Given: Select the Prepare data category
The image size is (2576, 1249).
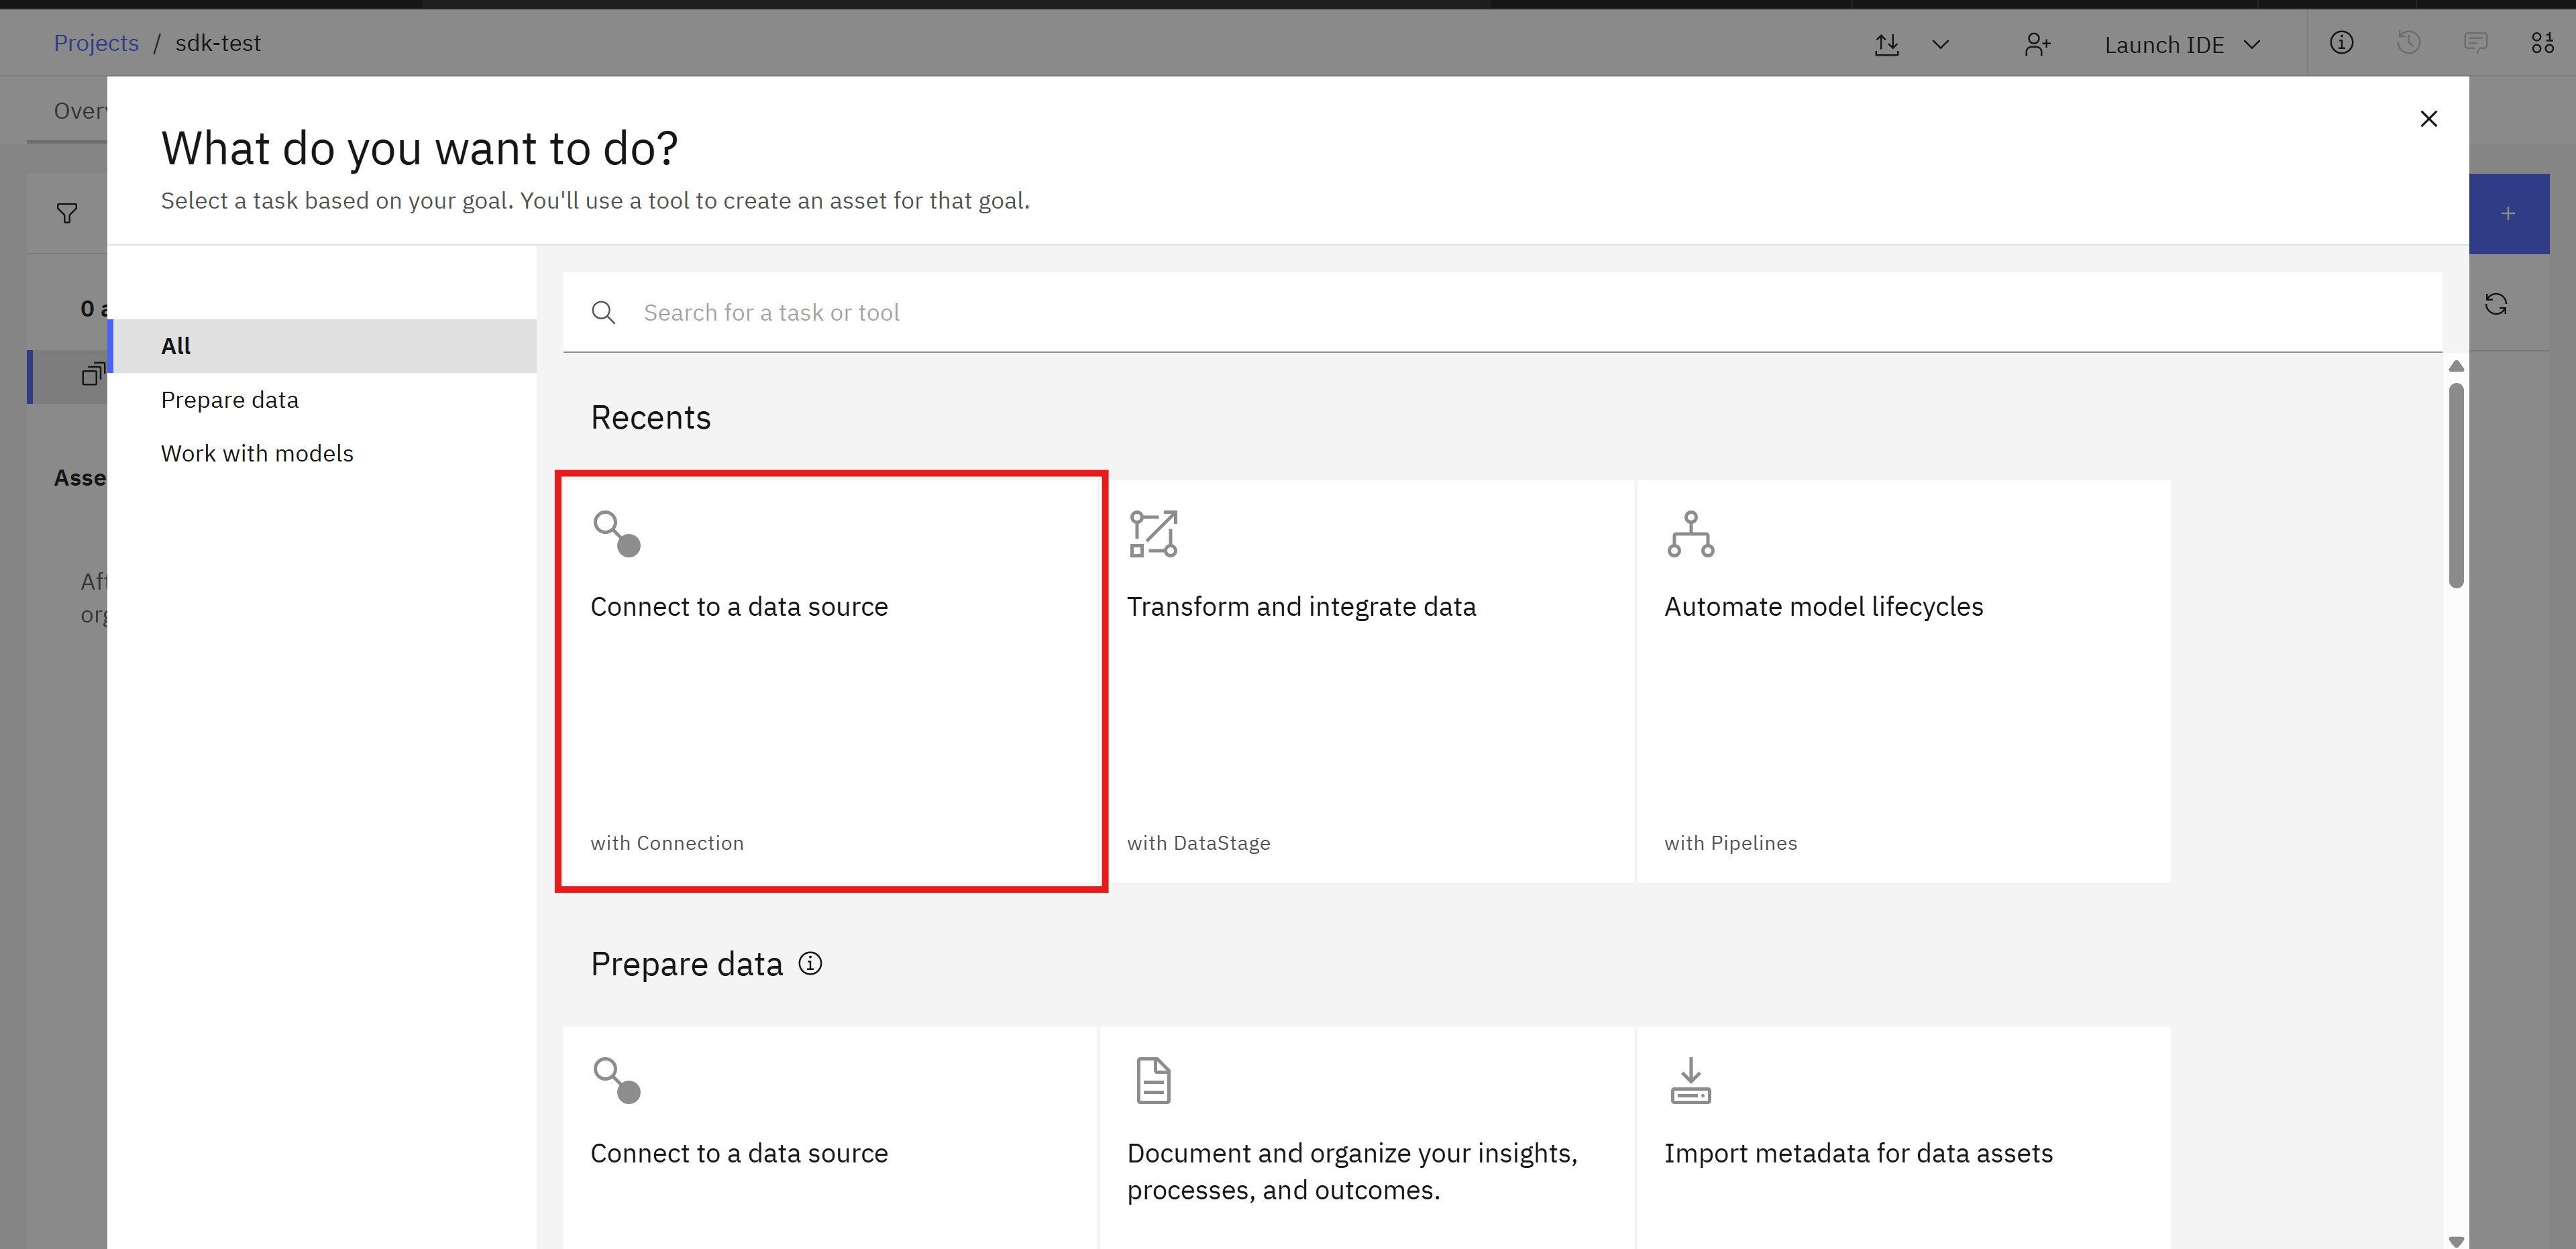Looking at the screenshot, I should (x=323, y=400).
